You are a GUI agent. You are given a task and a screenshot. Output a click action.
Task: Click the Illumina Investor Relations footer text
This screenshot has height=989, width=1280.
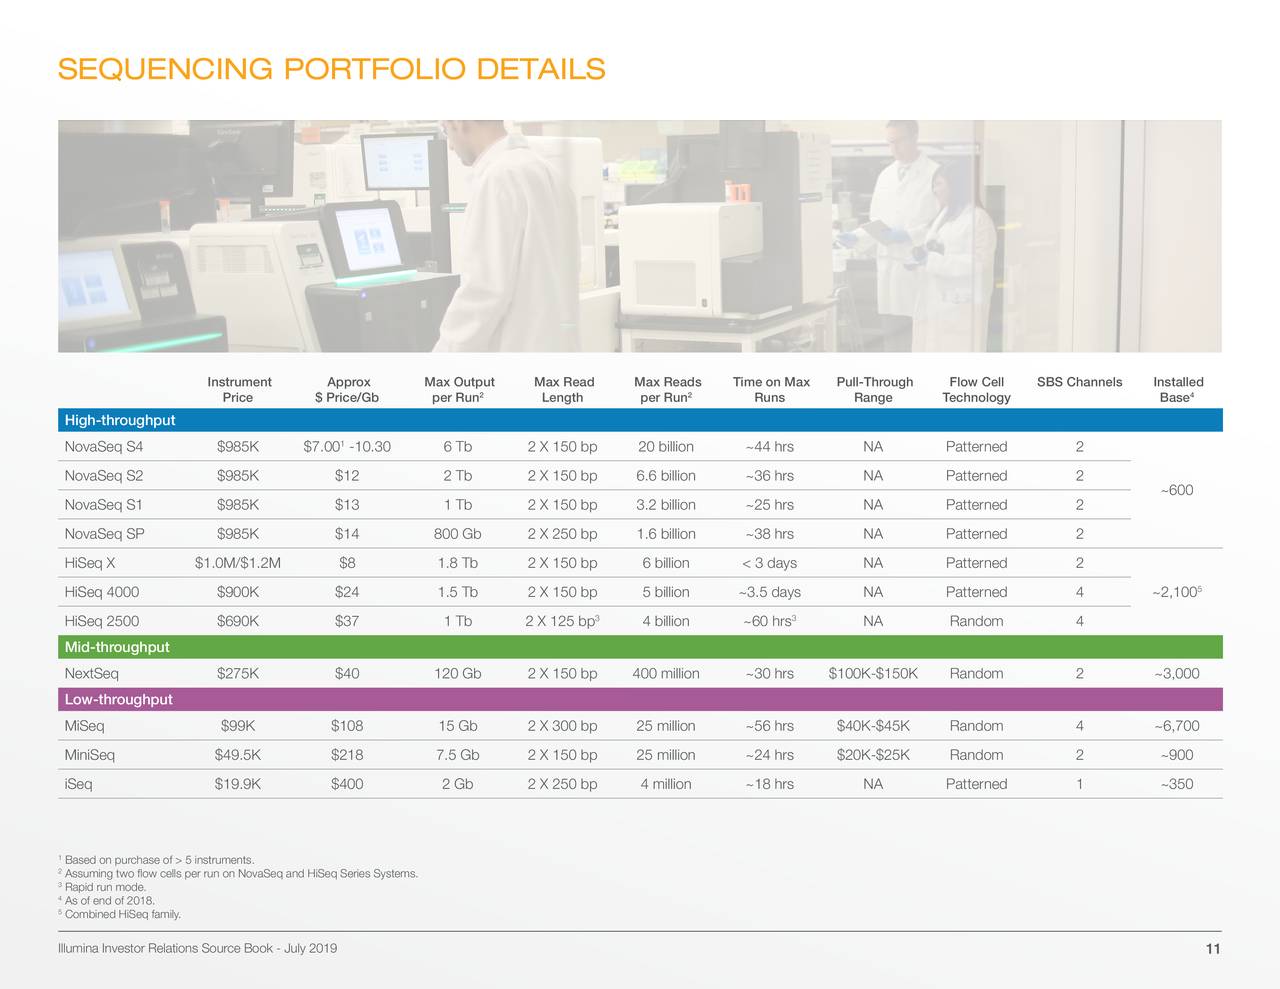(x=197, y=948)
